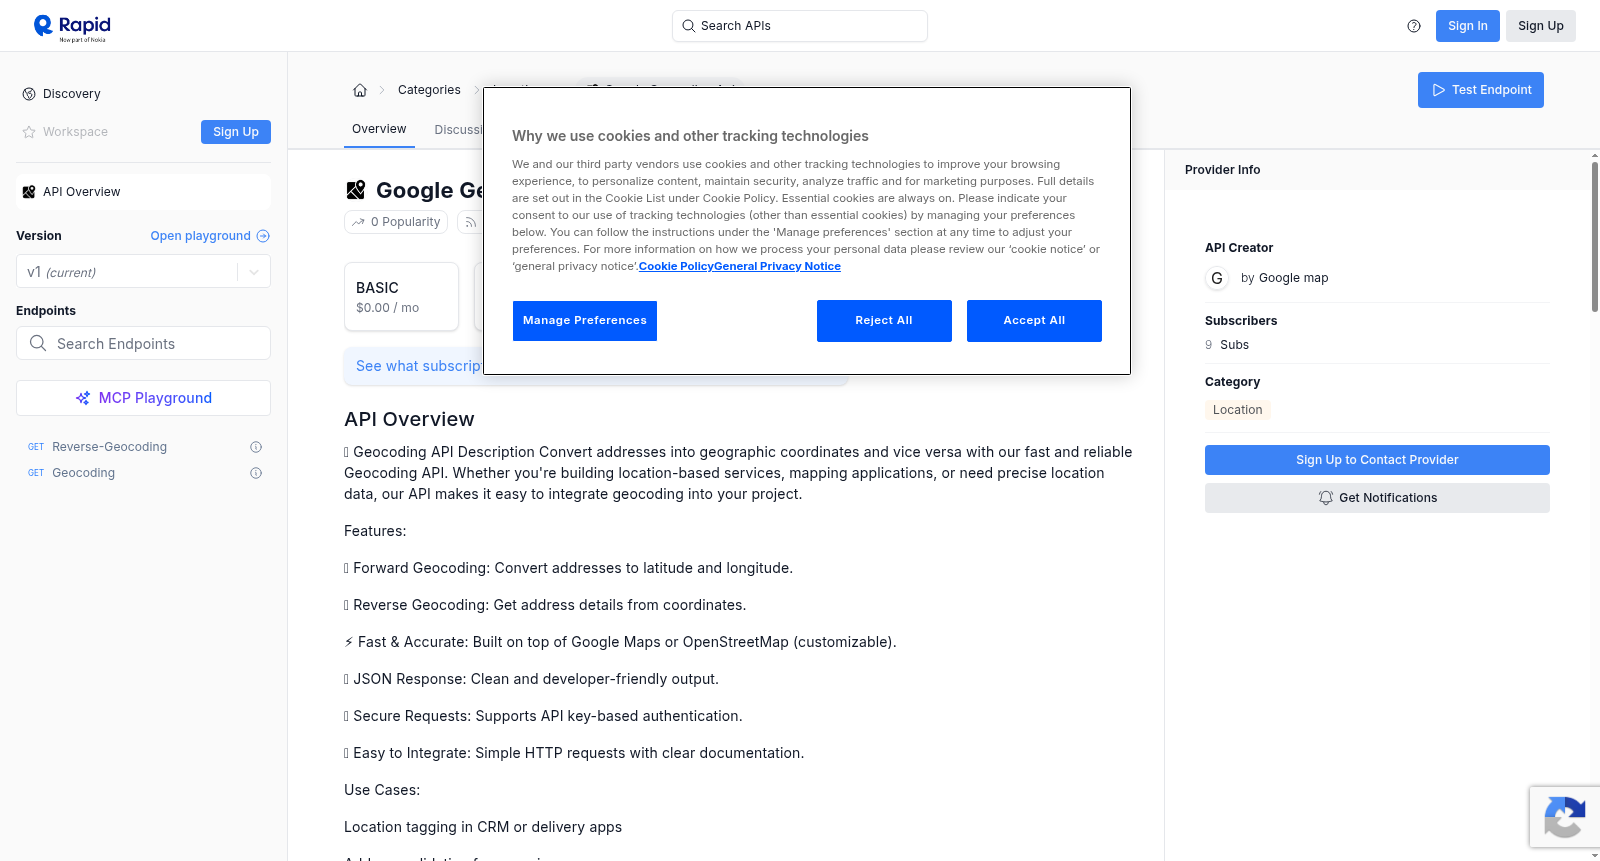Click the info icon beside Geocoding
1600x861 pixels.
[256, 473]
